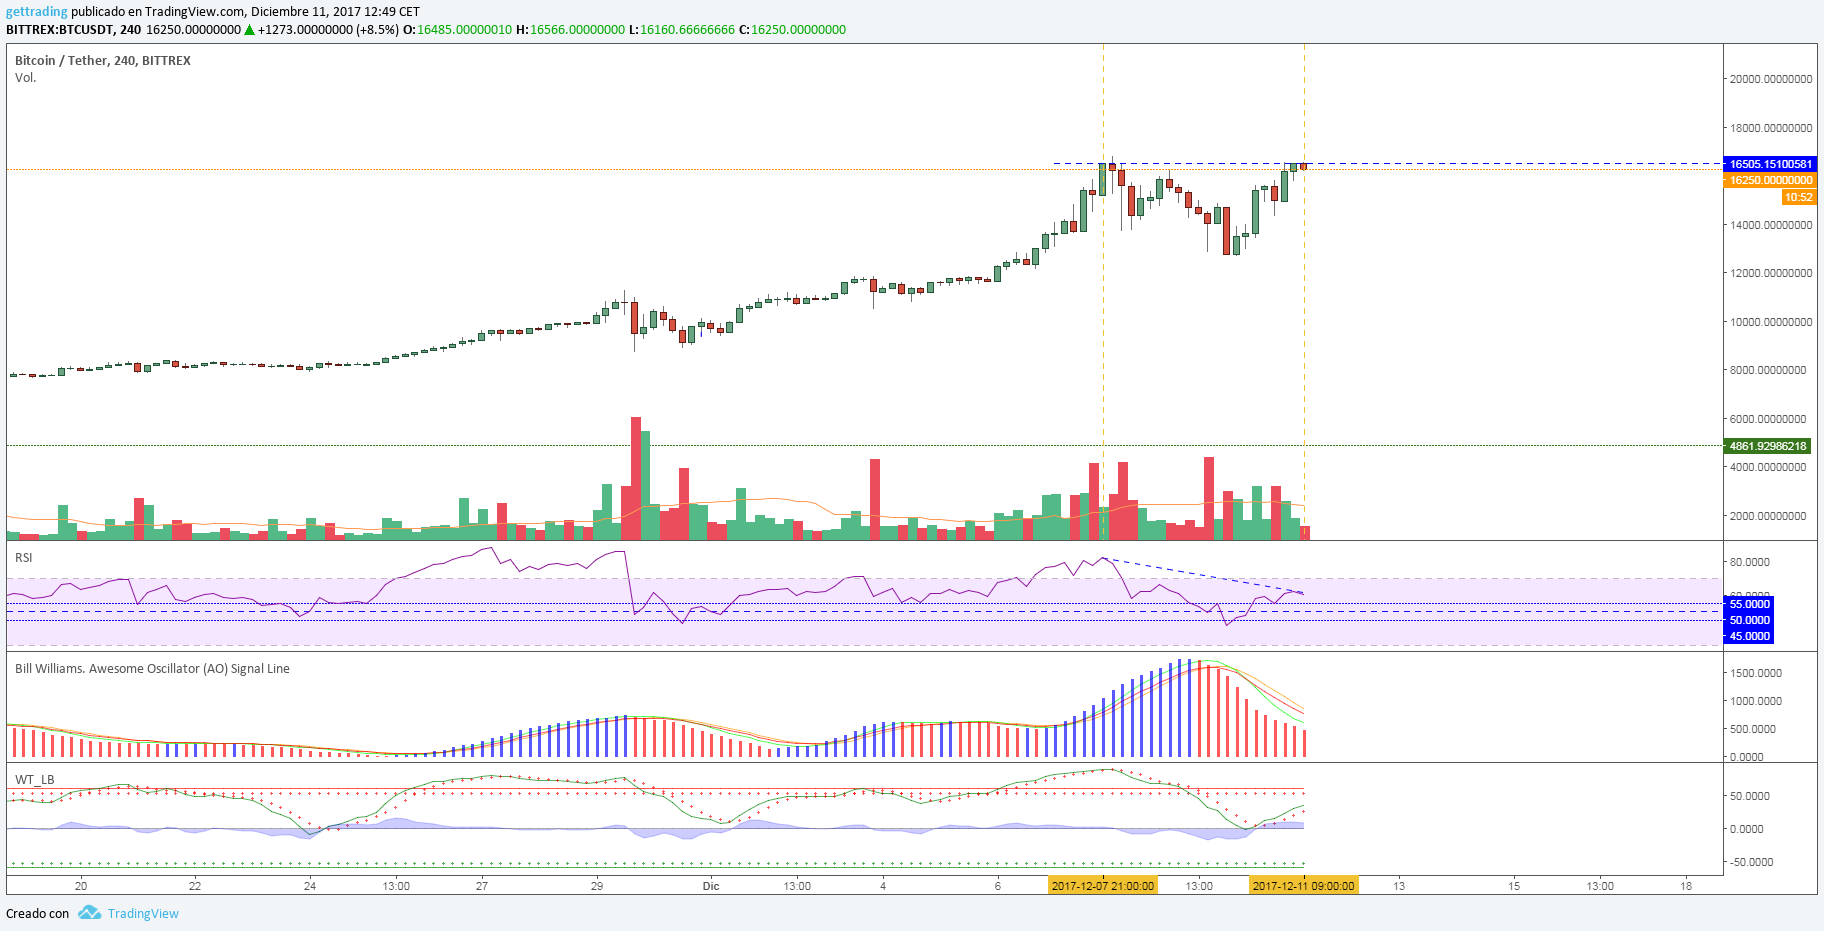Click the RSI 80.0000 axis label
This screenshot has width=1824, height=931.
pos(1750,562)
